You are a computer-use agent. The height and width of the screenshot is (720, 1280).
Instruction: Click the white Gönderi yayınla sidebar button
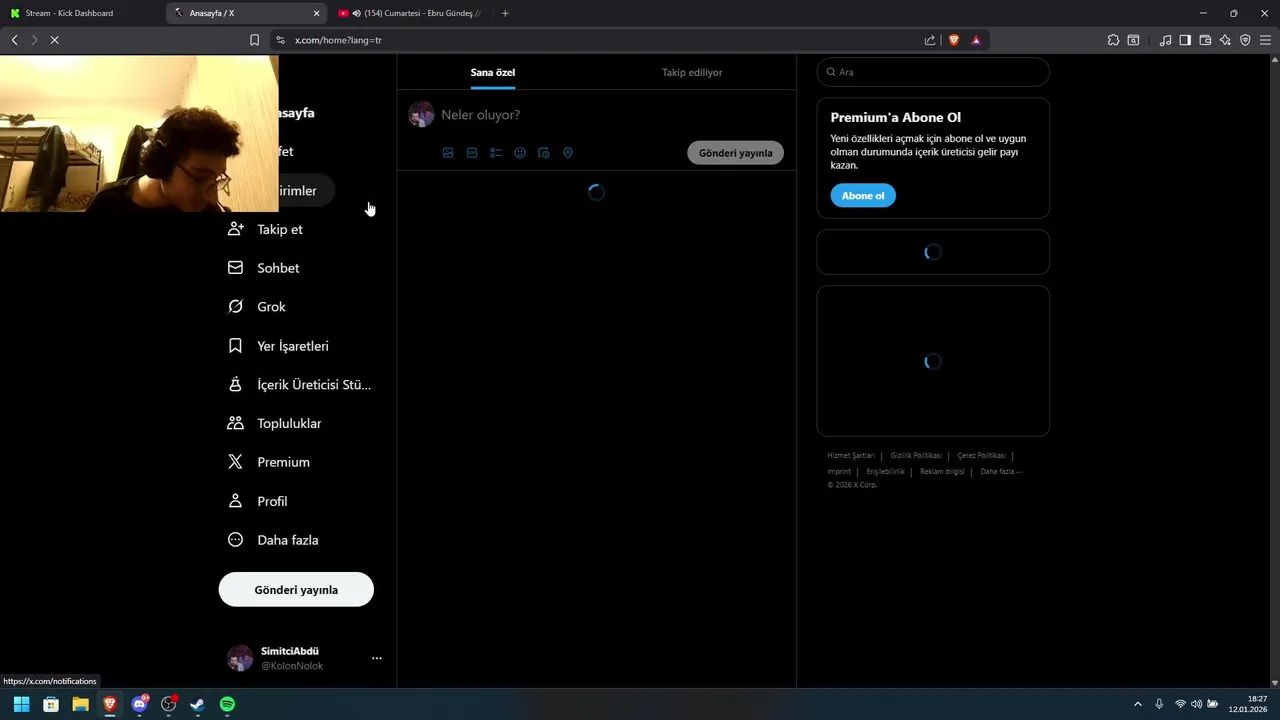point(296,590)
